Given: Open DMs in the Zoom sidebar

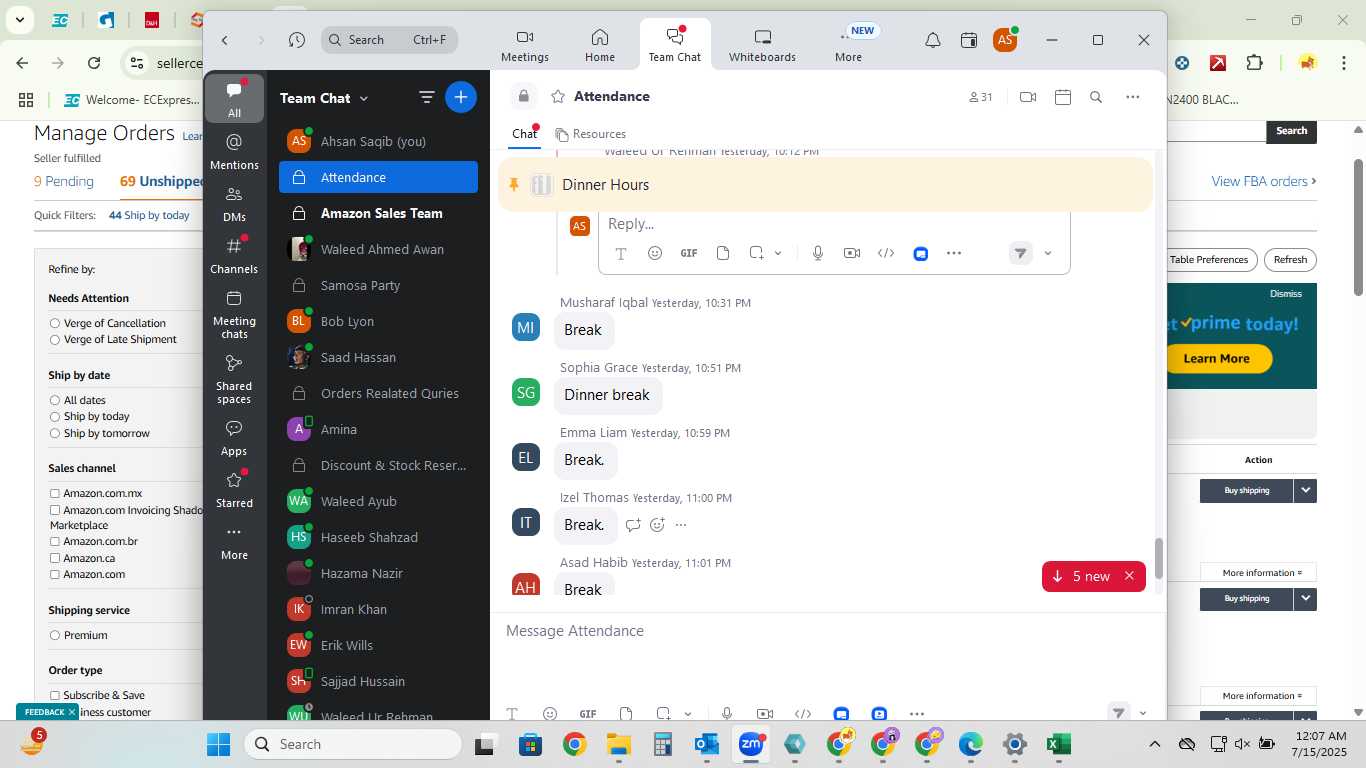Looking at the screenshot, I should 234,203.
